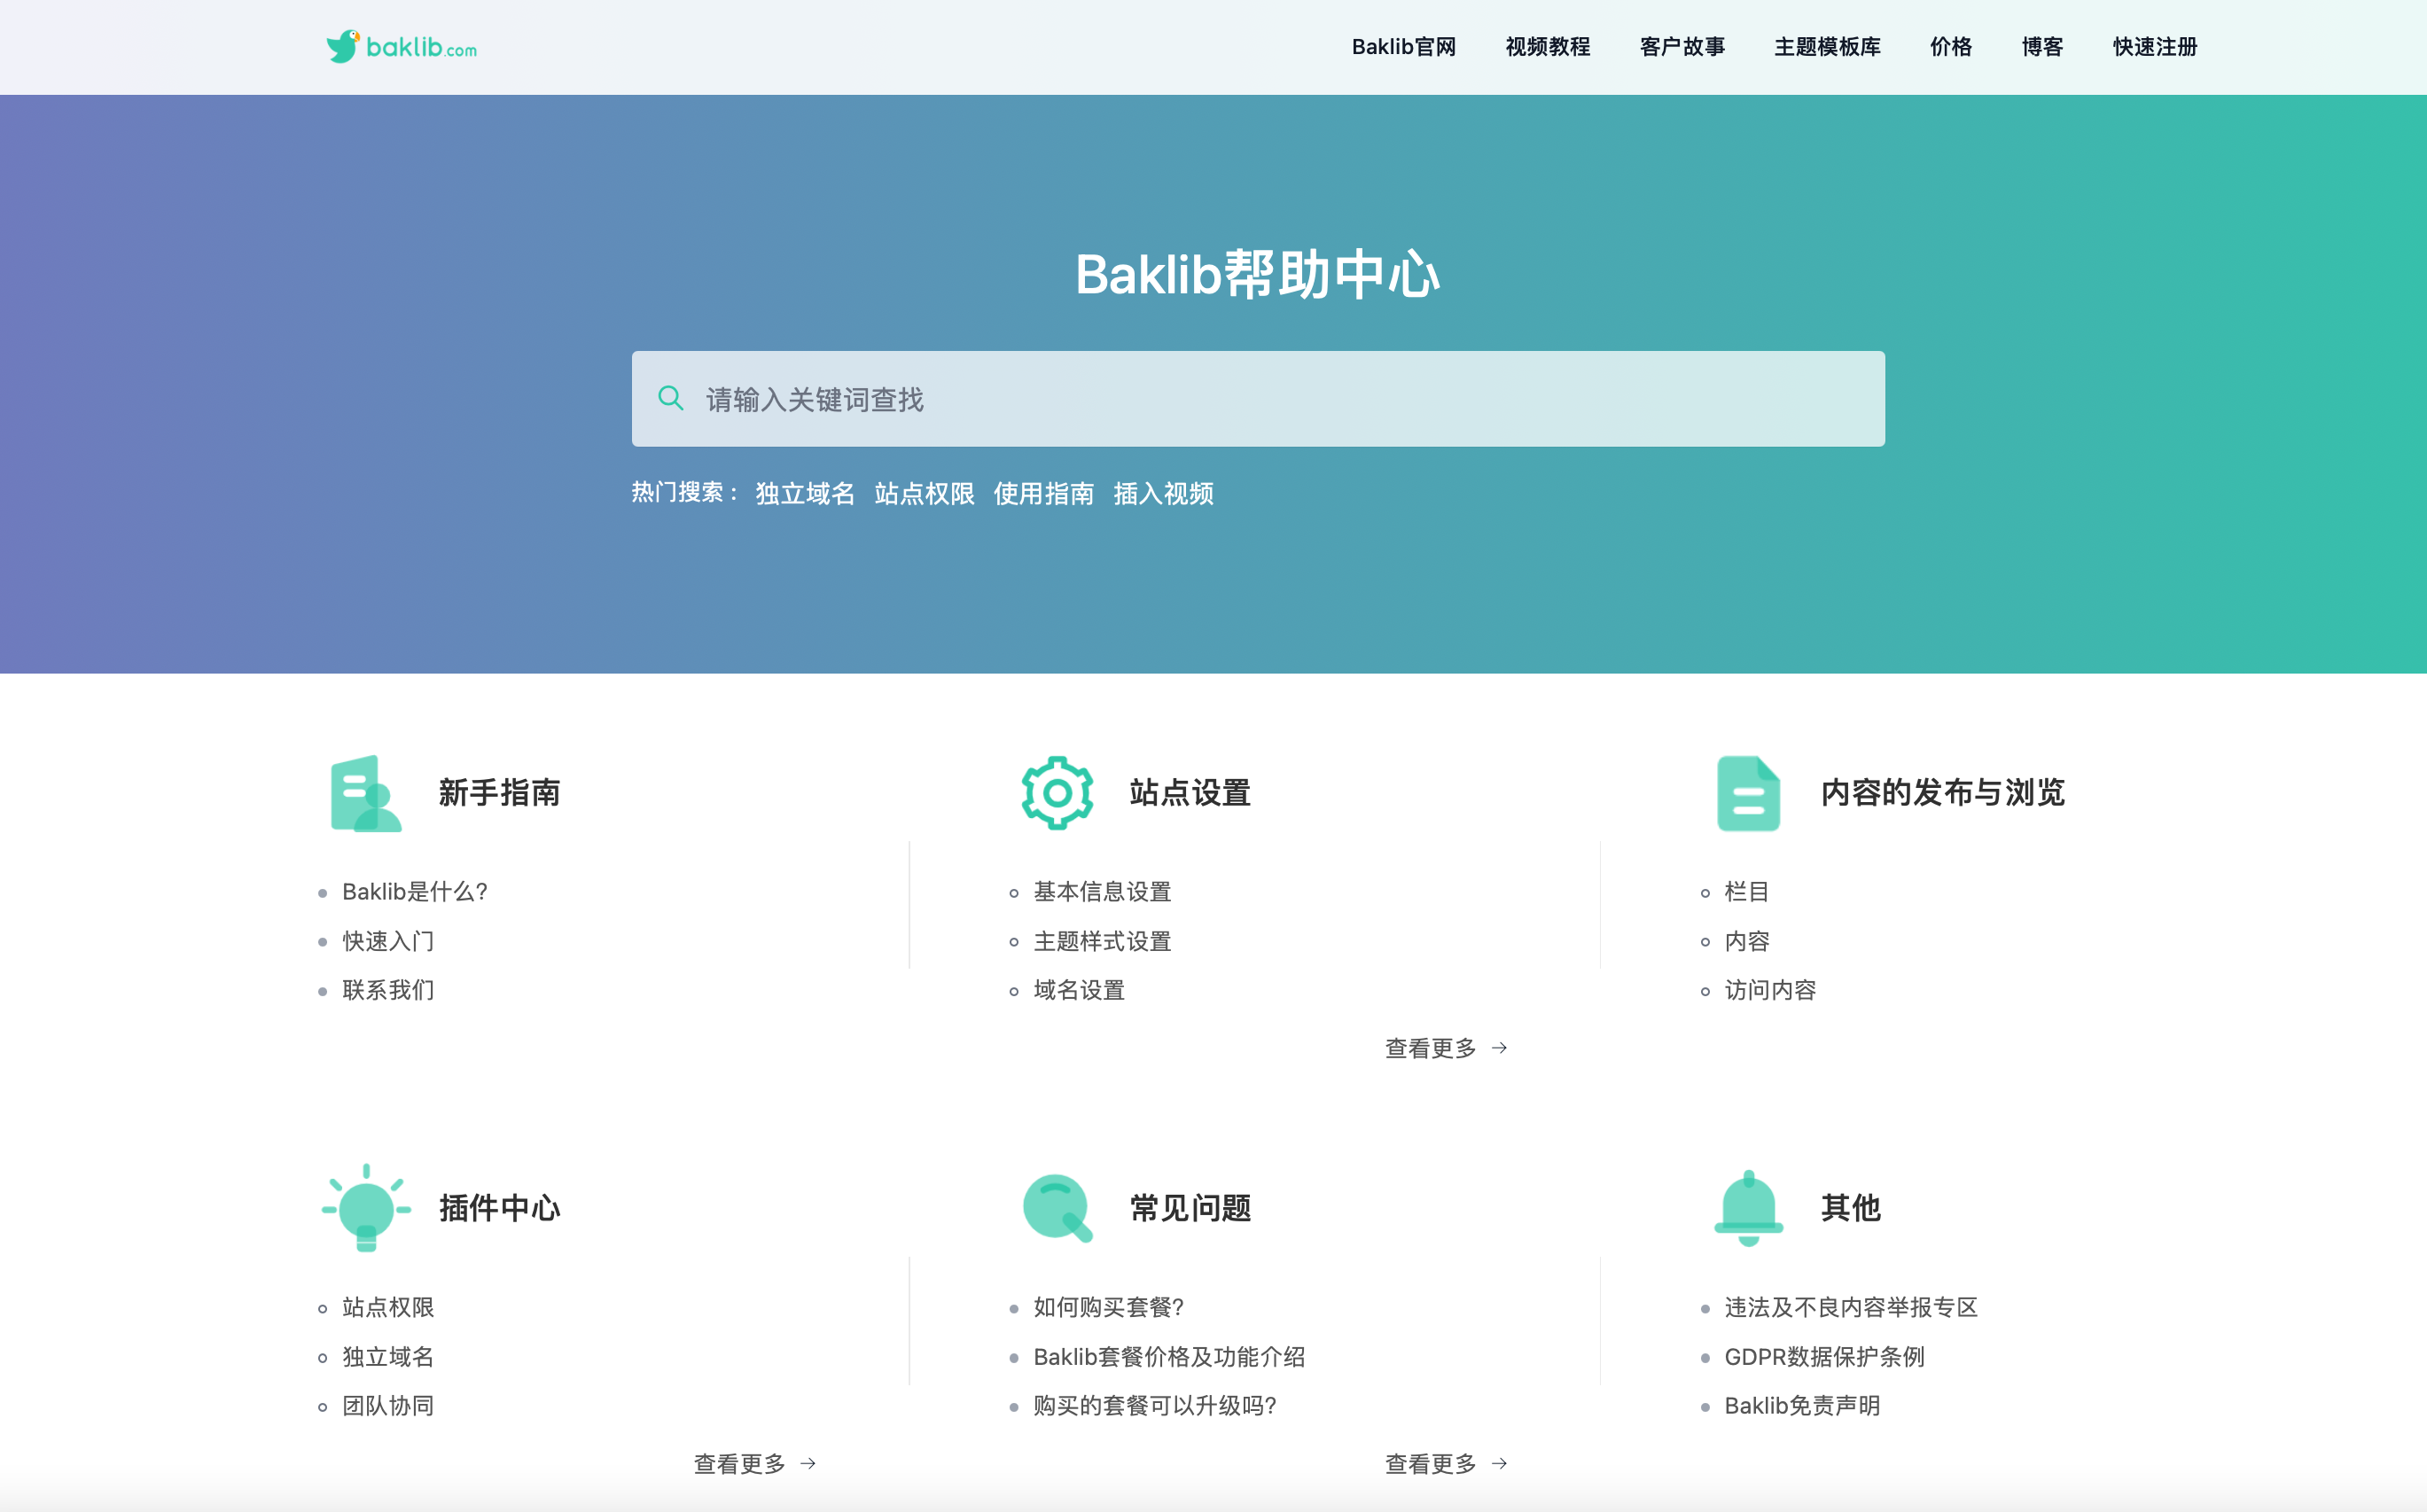Screen dimensions: 2427x1512
Task: Open 购买的套餐可以升级吗? article
Action: [1155, 1406]
